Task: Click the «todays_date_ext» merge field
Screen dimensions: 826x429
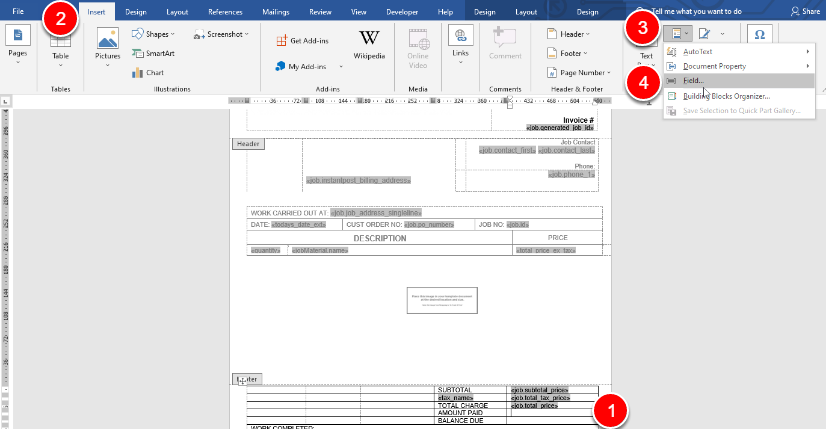Action: (299, 225)
